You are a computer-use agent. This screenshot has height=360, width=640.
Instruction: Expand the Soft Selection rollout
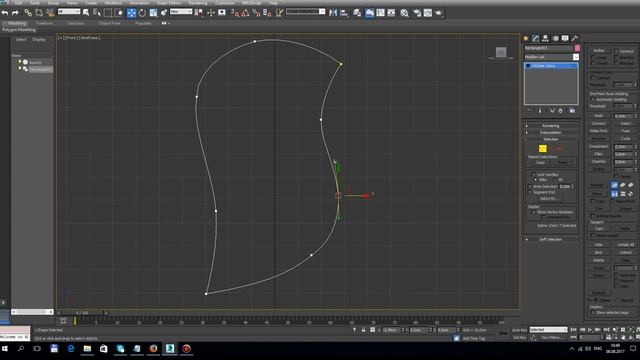(x=551, y=239)
